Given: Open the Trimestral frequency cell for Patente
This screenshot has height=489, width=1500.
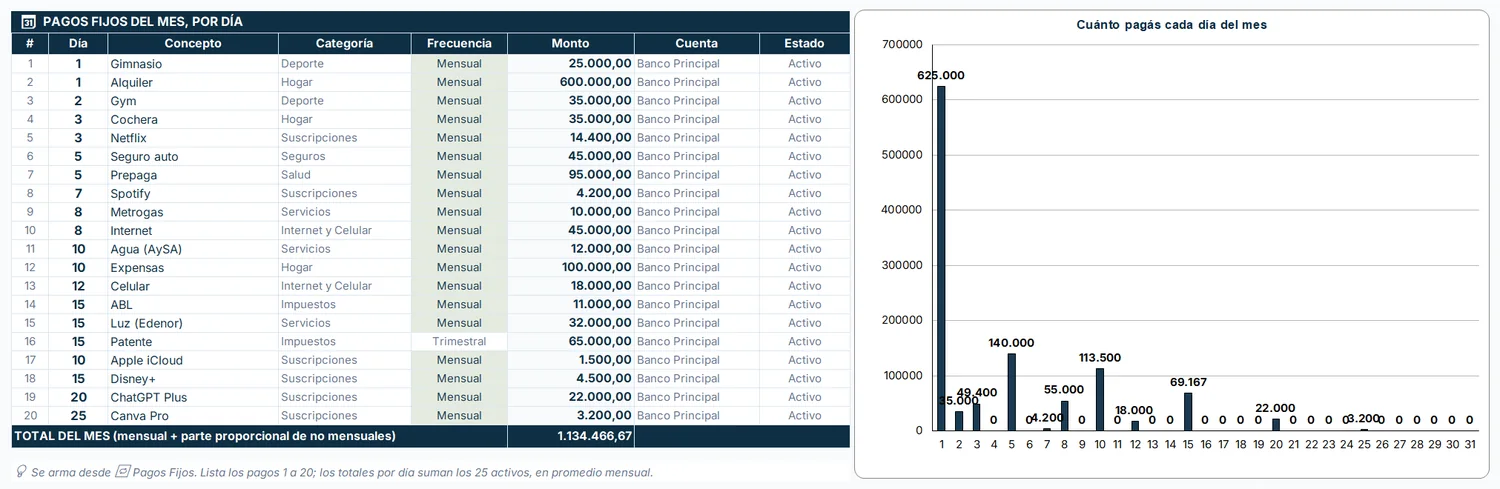Looking at the screenshot, I should pyautogui.click(x=459, y=342).
